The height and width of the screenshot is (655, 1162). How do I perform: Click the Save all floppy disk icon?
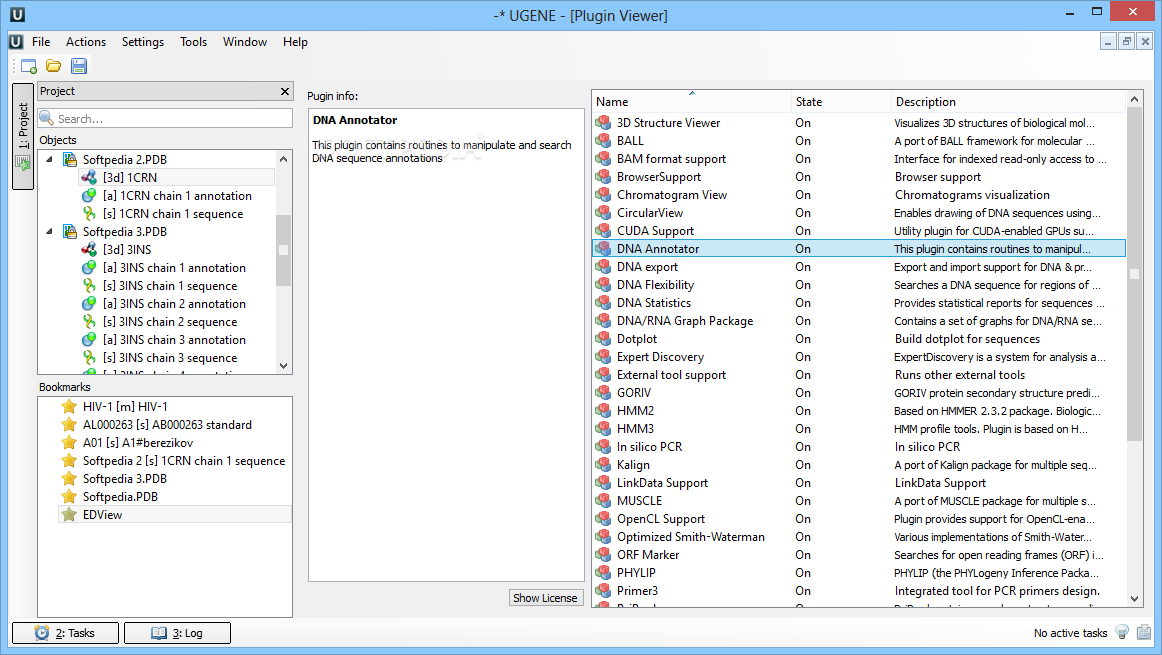click(79, 67)
